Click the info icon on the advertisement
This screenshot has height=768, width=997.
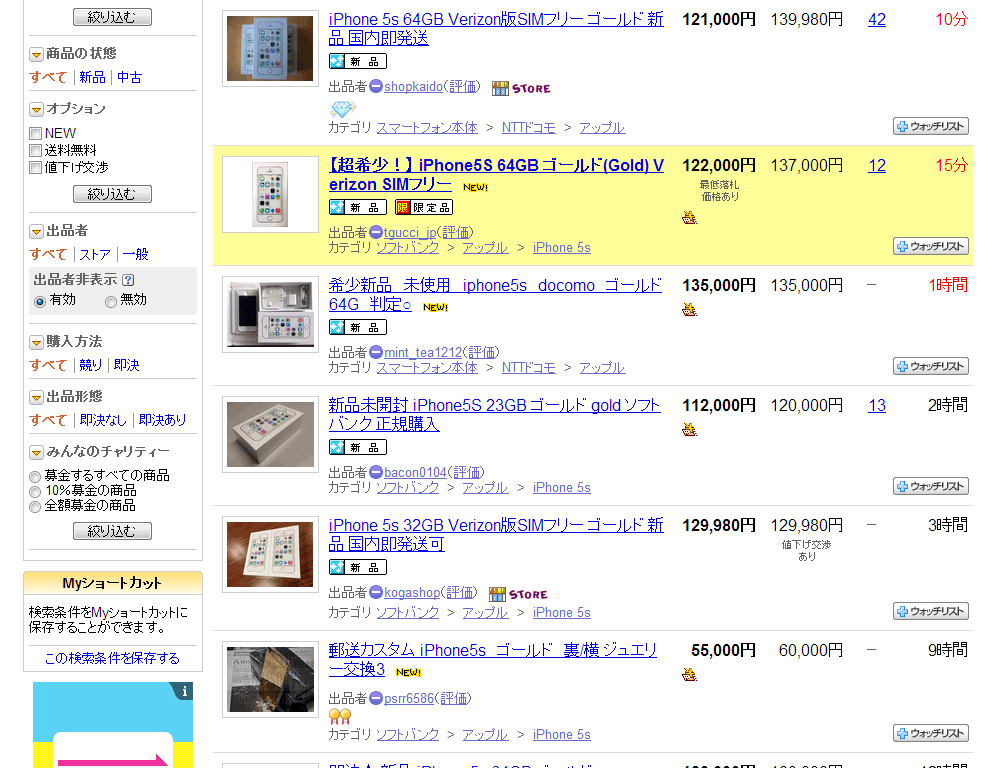(184, 691)
